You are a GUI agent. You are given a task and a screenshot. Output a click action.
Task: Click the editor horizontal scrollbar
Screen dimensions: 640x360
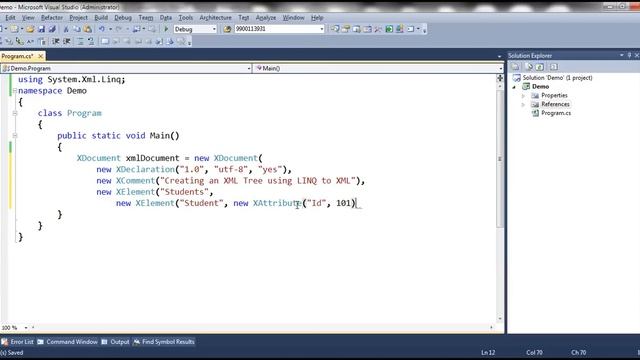coord(261,327)
